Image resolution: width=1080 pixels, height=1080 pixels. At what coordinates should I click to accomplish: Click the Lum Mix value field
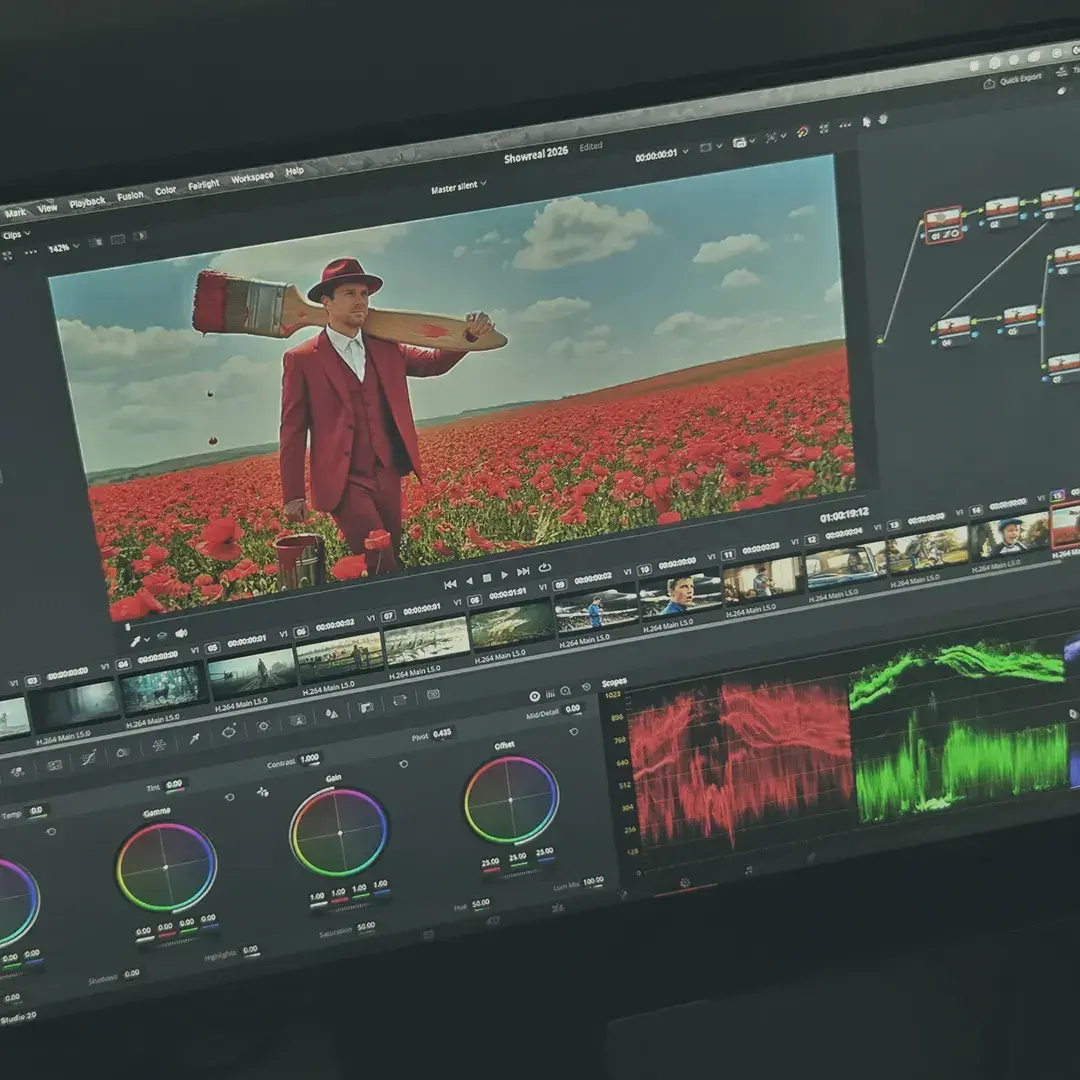[593, 881]
